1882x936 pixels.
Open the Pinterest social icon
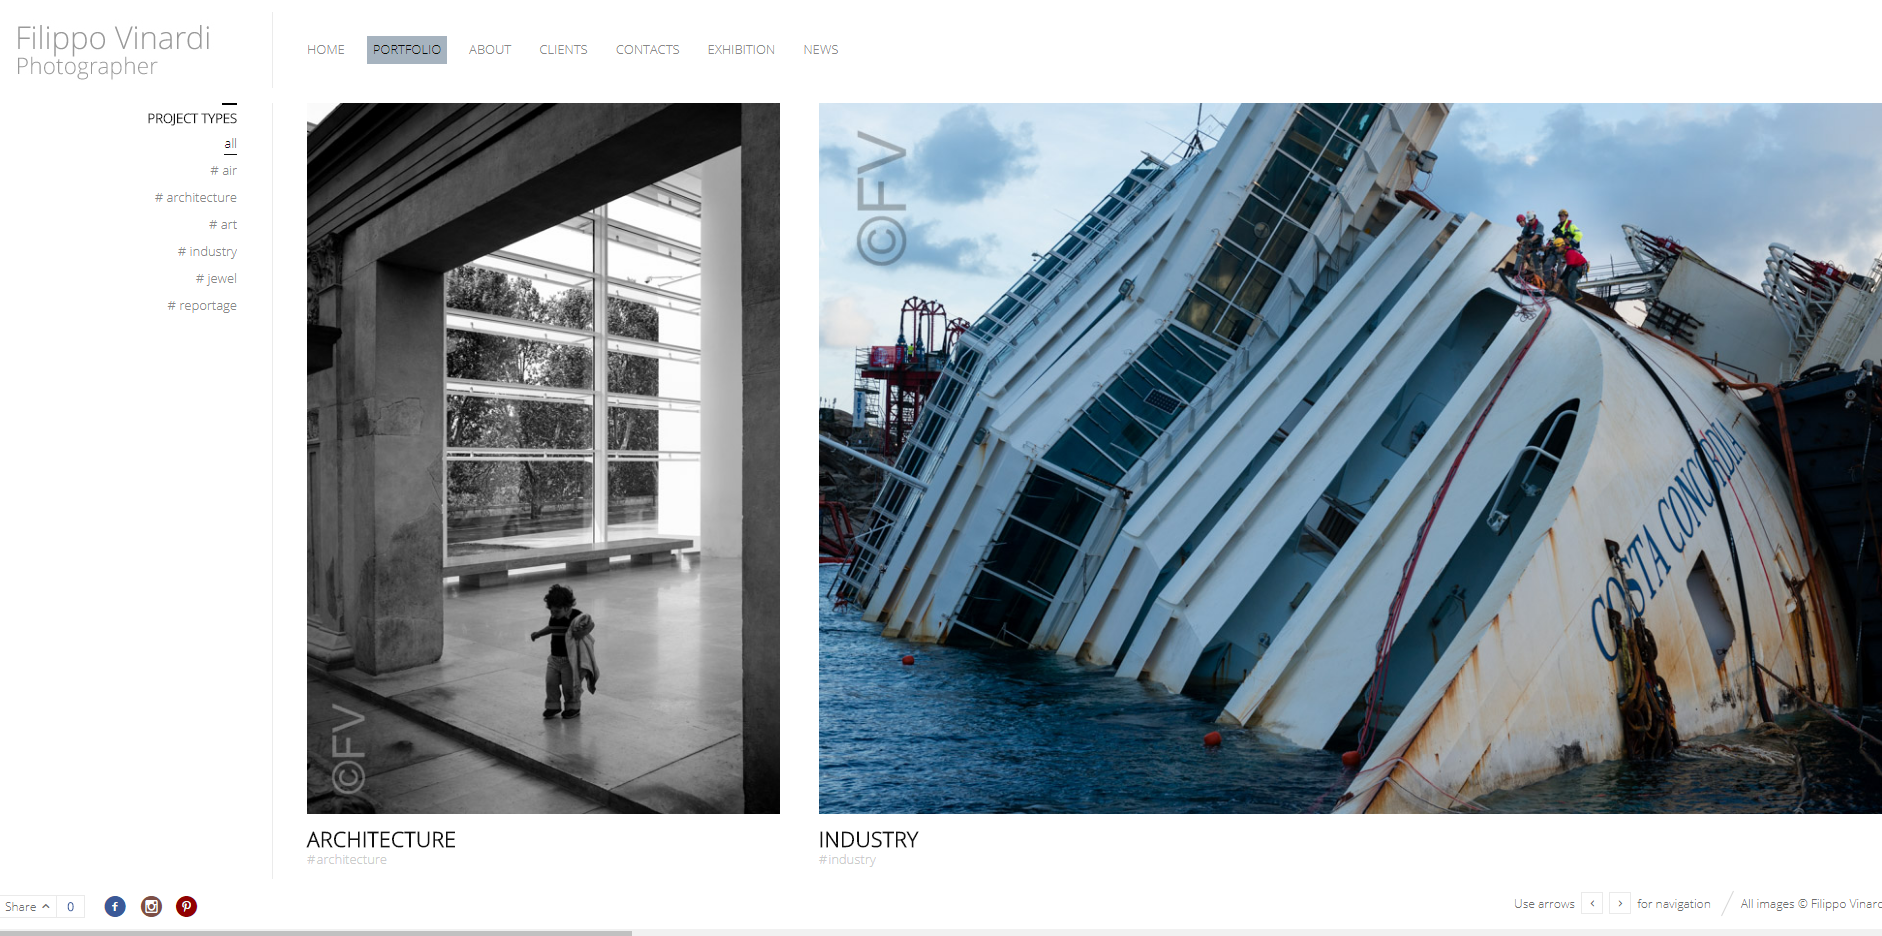(186, 906)
